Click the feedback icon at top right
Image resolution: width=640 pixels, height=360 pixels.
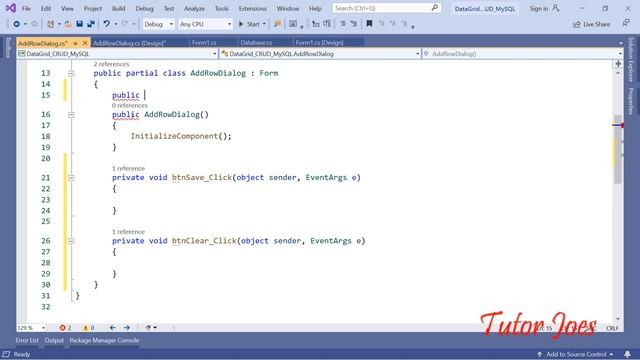[626, 23]
